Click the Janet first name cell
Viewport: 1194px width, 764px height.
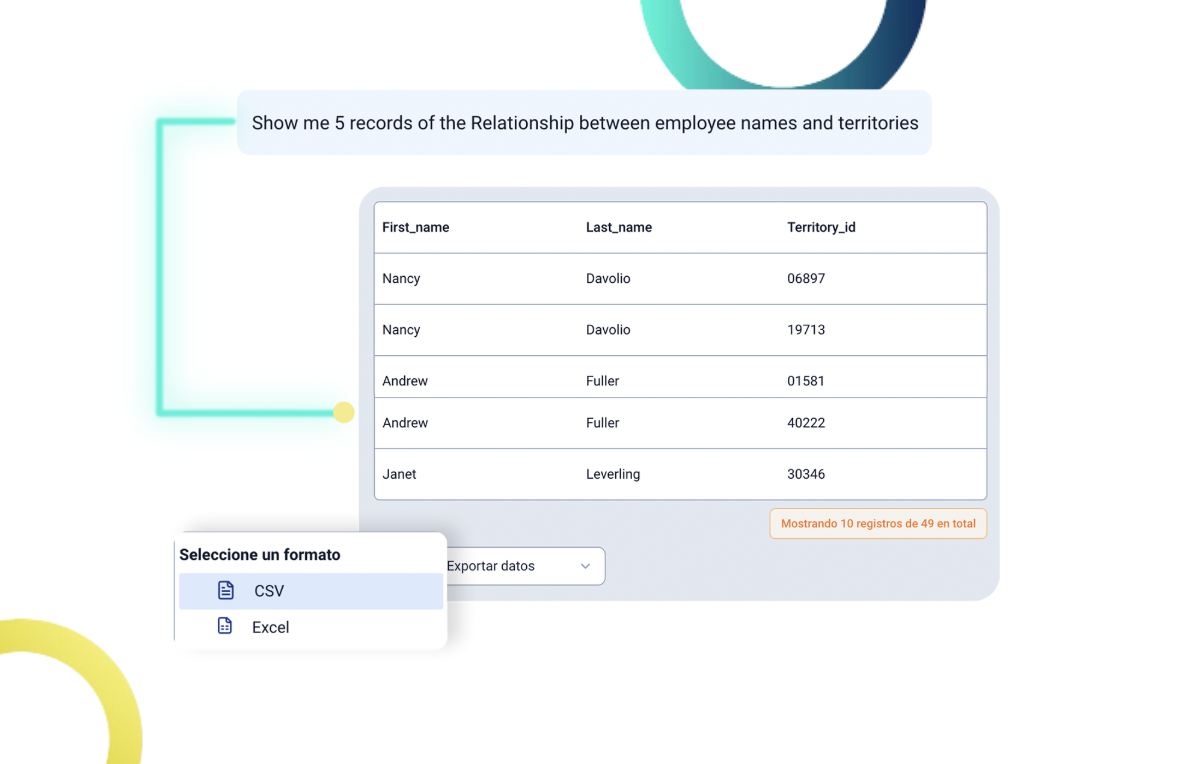tap(399, 474)
